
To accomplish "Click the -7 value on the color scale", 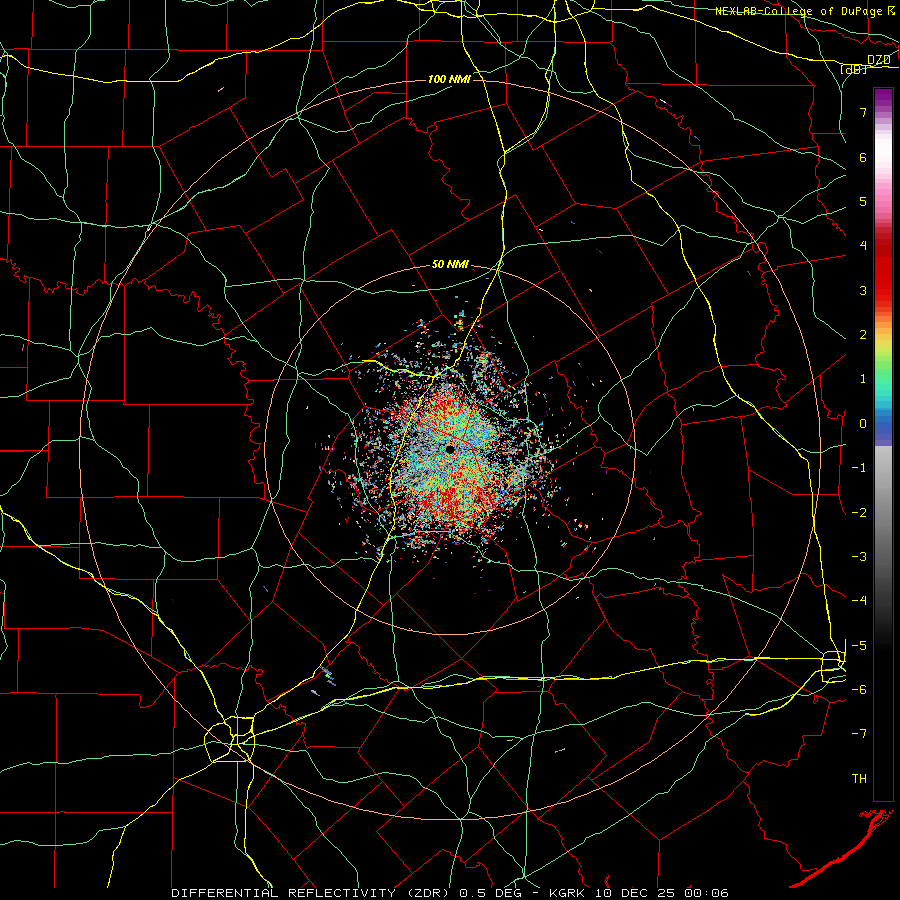I will [859, 734].
